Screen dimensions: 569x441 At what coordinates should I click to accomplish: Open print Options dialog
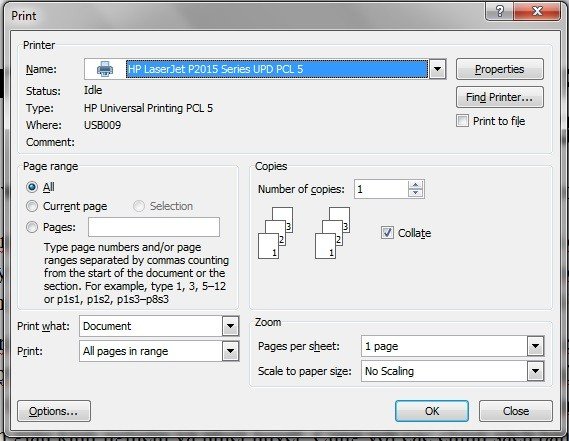coord(54,411)
